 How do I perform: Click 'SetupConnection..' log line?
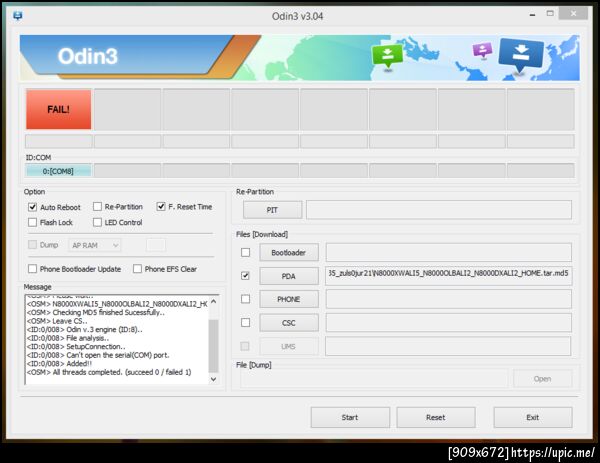pos(76,347)
